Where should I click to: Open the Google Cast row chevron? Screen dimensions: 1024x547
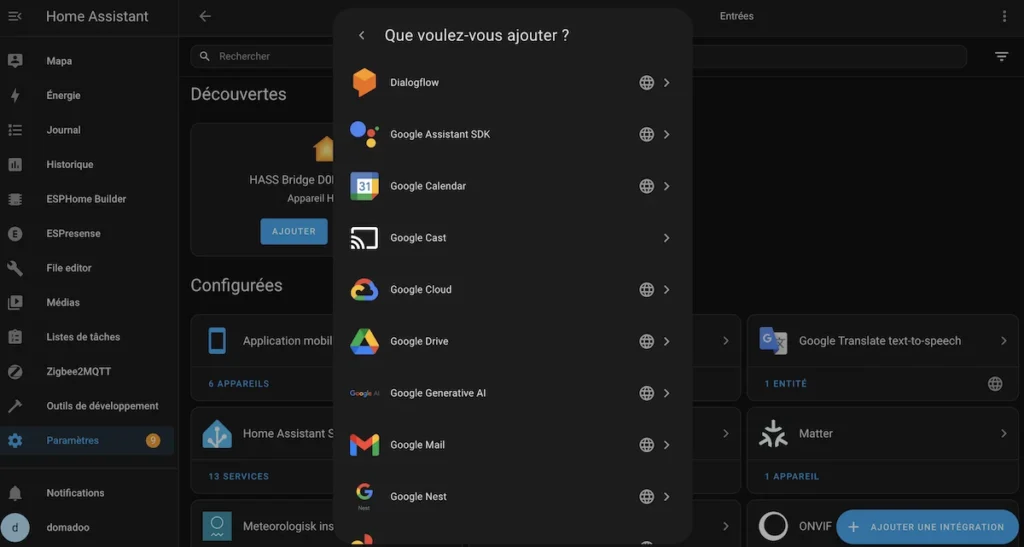click(x=667, y=238)
